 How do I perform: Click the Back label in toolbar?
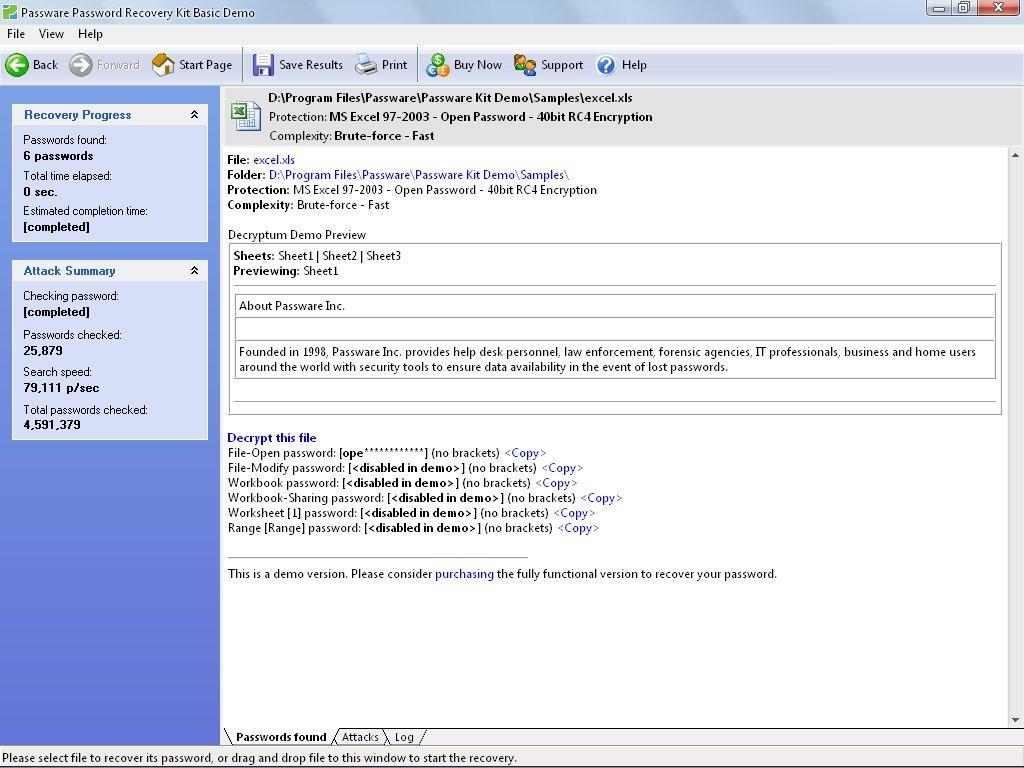[x=45, y=65]
